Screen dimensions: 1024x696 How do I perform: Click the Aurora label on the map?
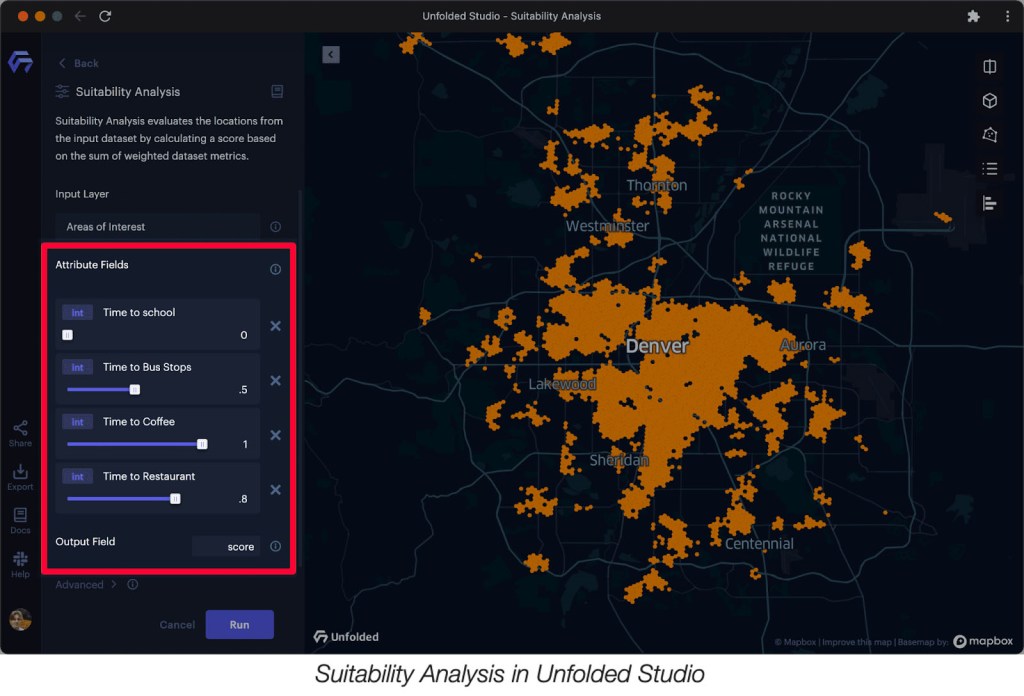pos(803,345)
